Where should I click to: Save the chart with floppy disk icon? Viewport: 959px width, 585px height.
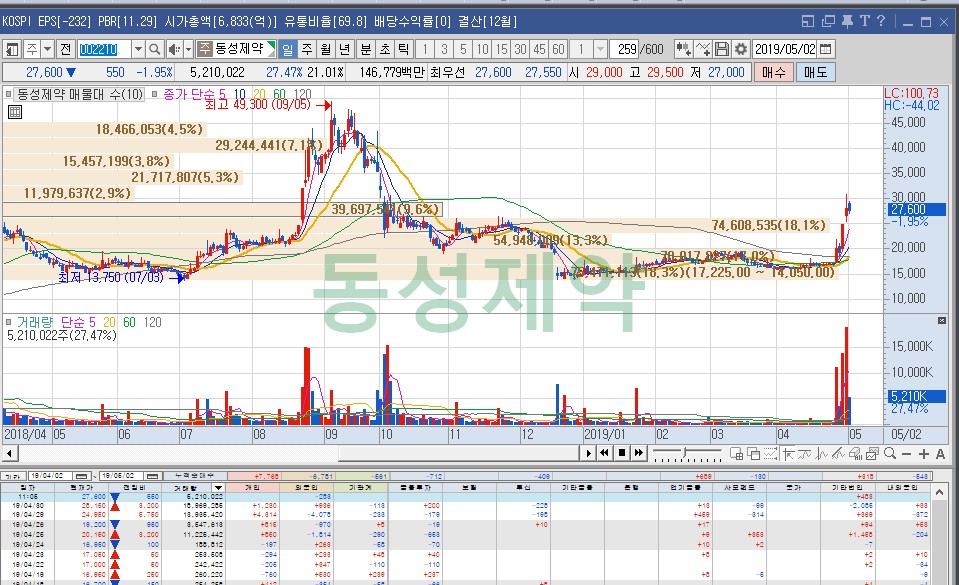(722, 49)
